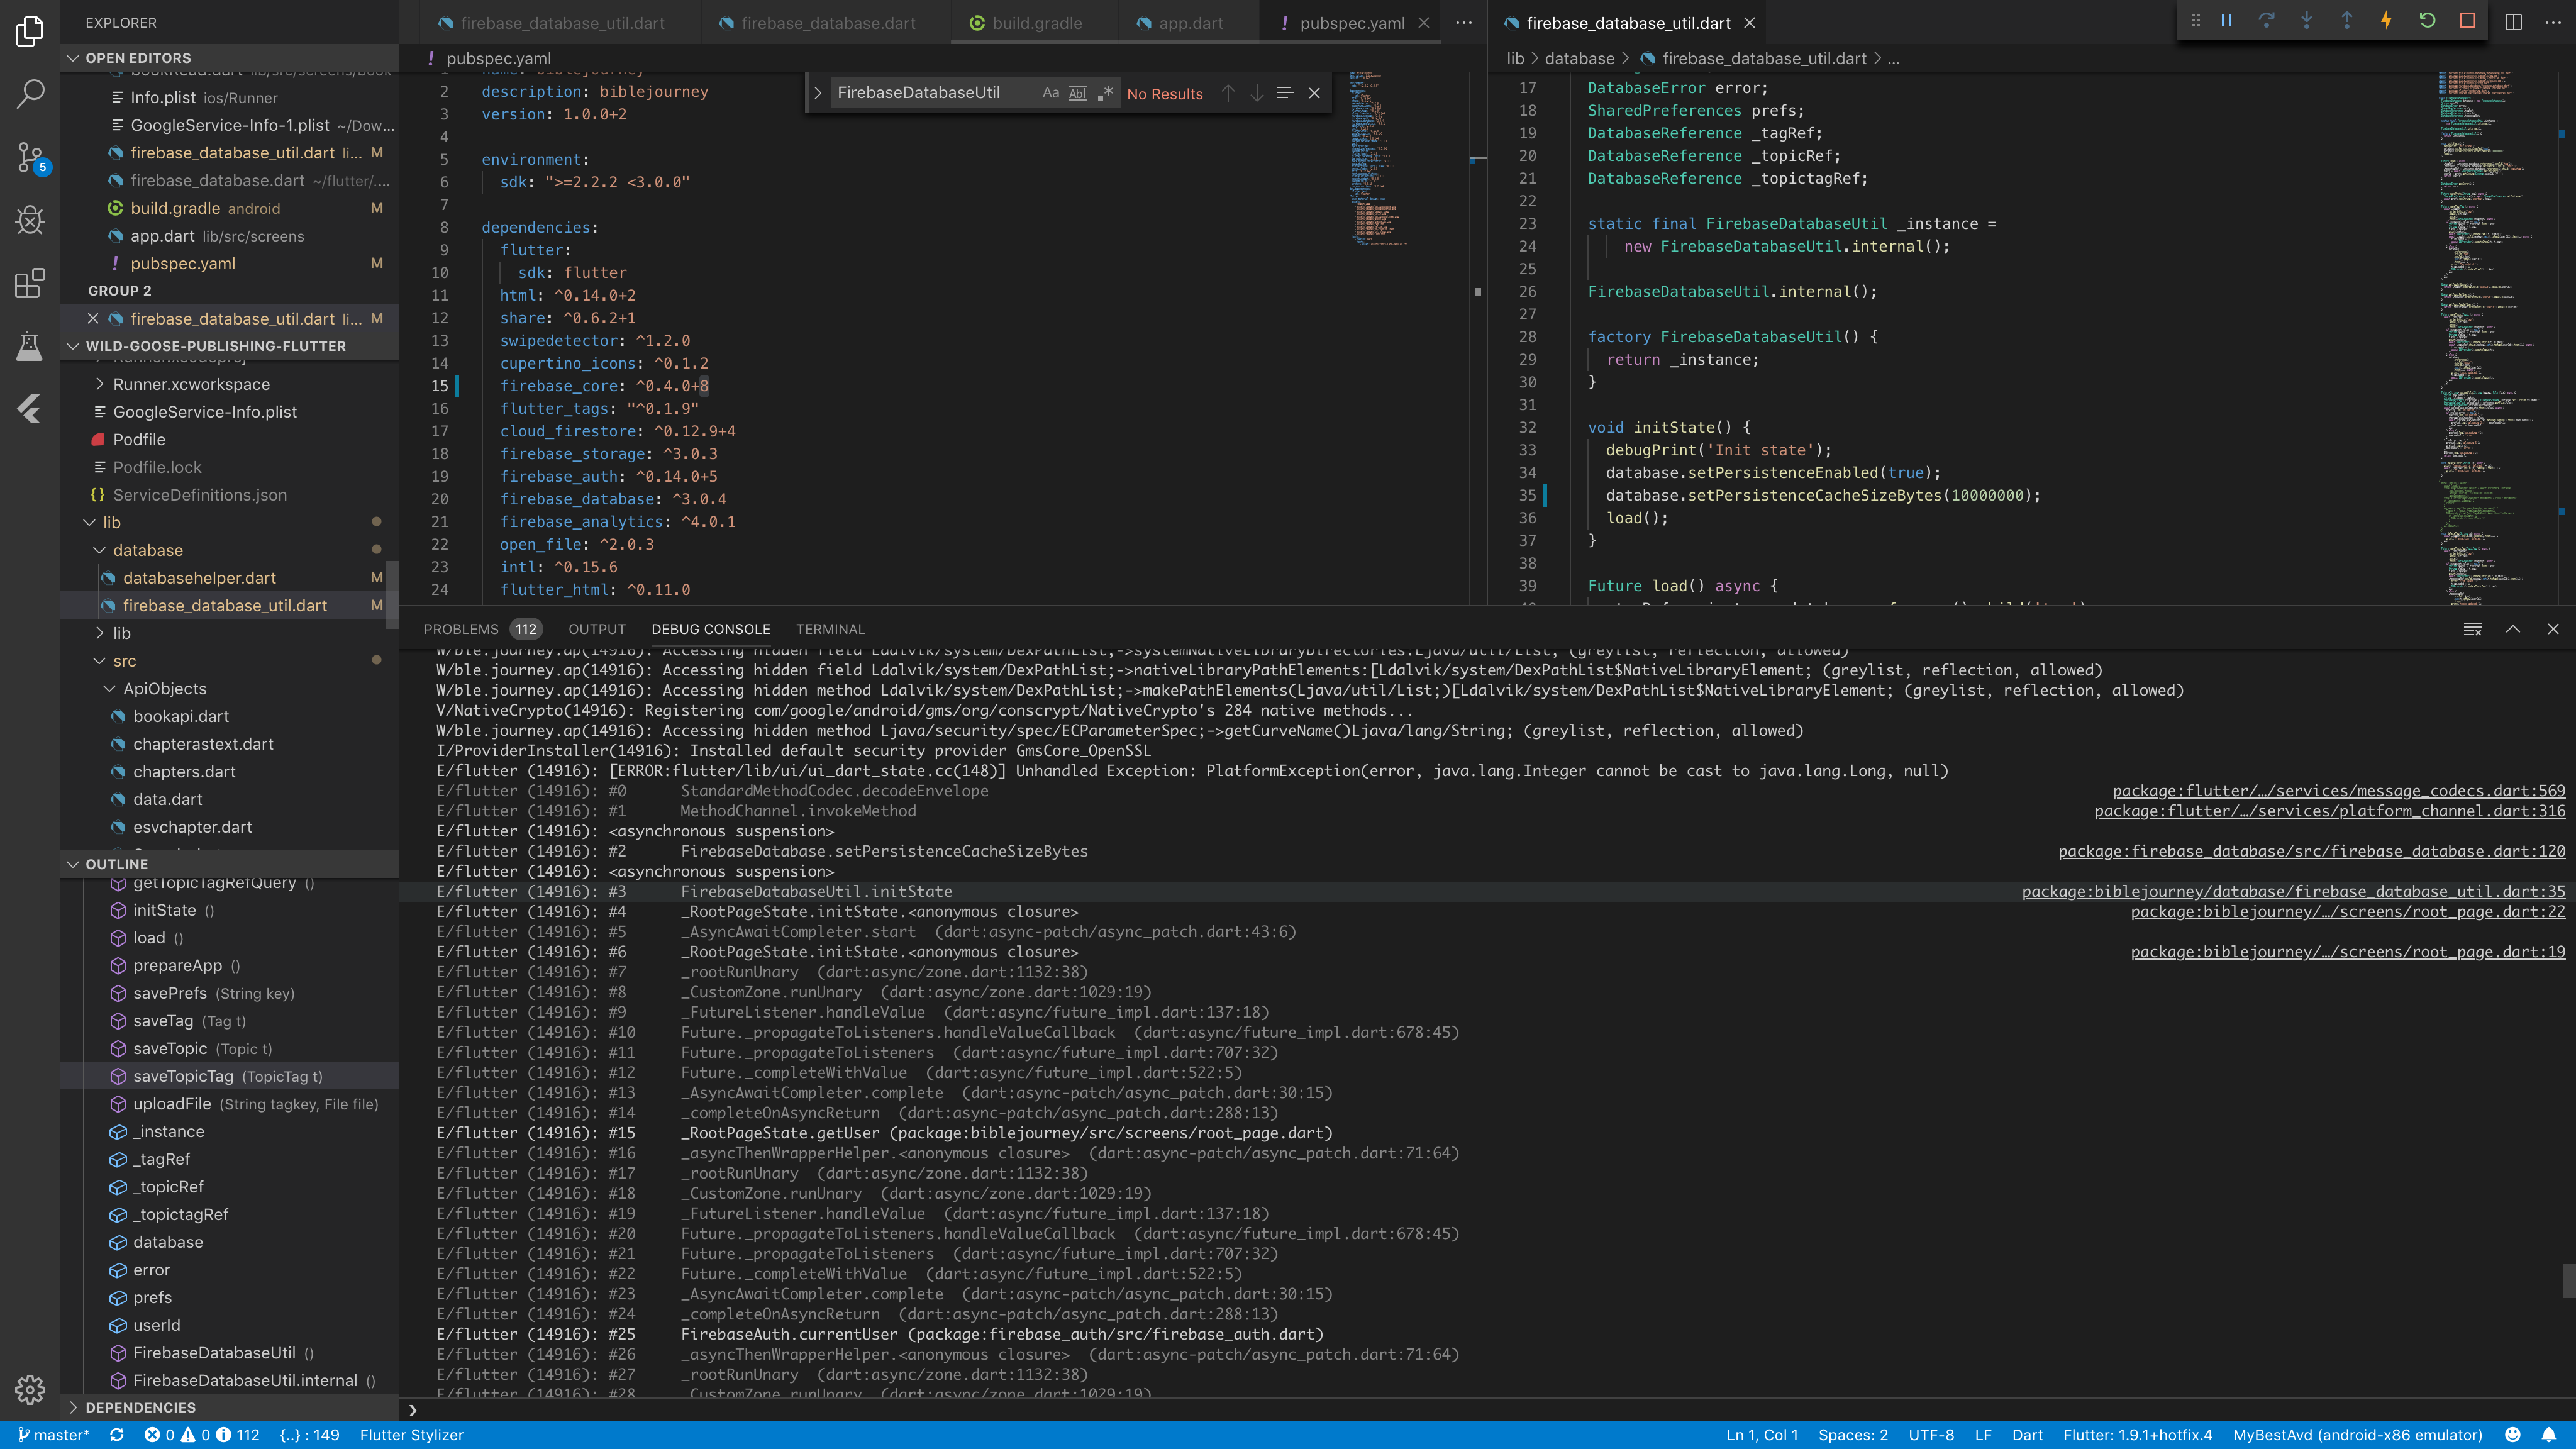The height and width of the screenshot is (1449, 2576).
Task: Stop debugging with the red square
Action: 2467,20
